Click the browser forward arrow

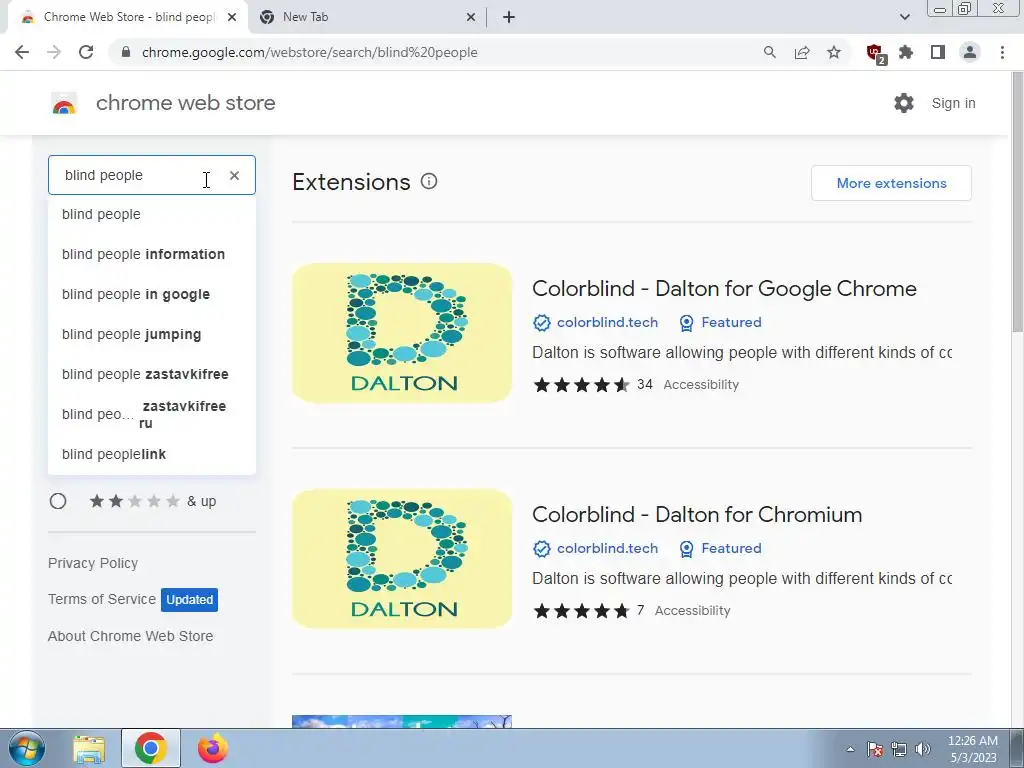pyautogui.click(x=54, y=52)
